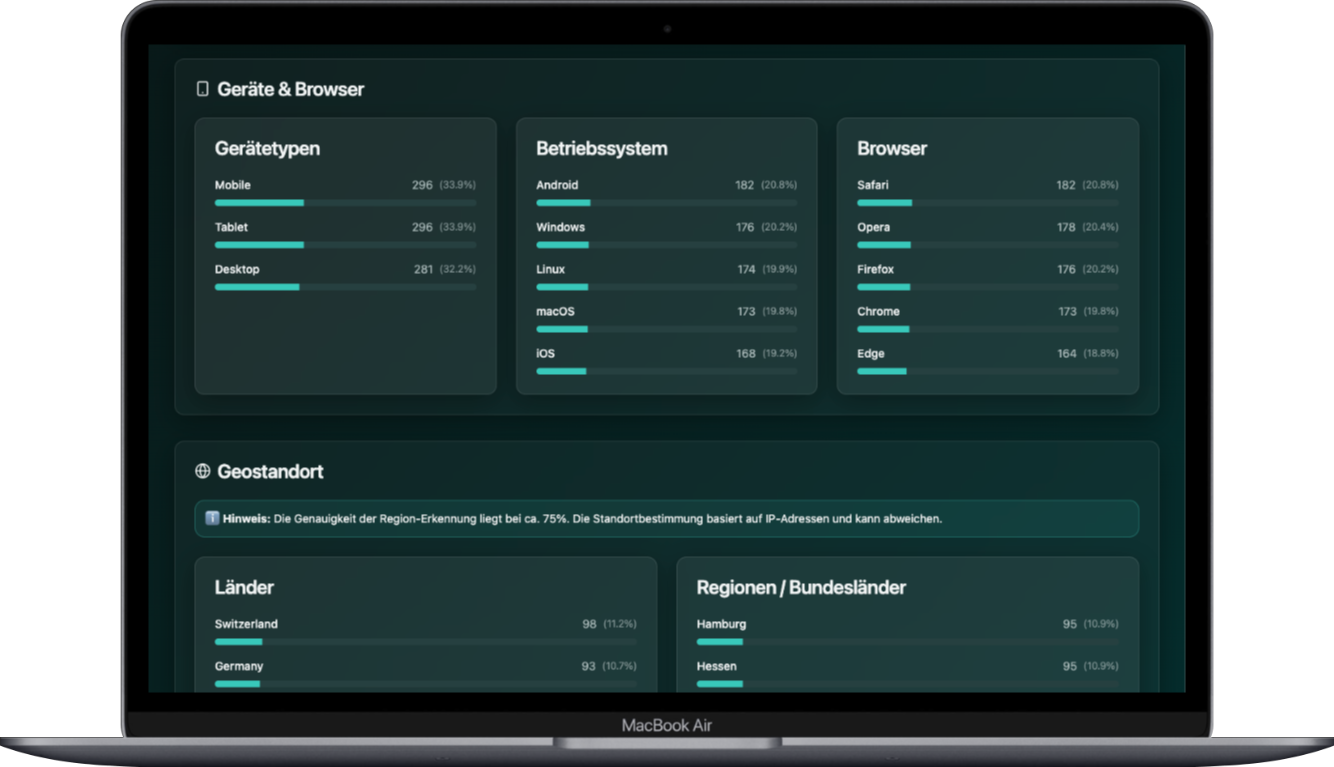Select the Länder card heading
The image size is (1334, 767).
click(244, 587)
